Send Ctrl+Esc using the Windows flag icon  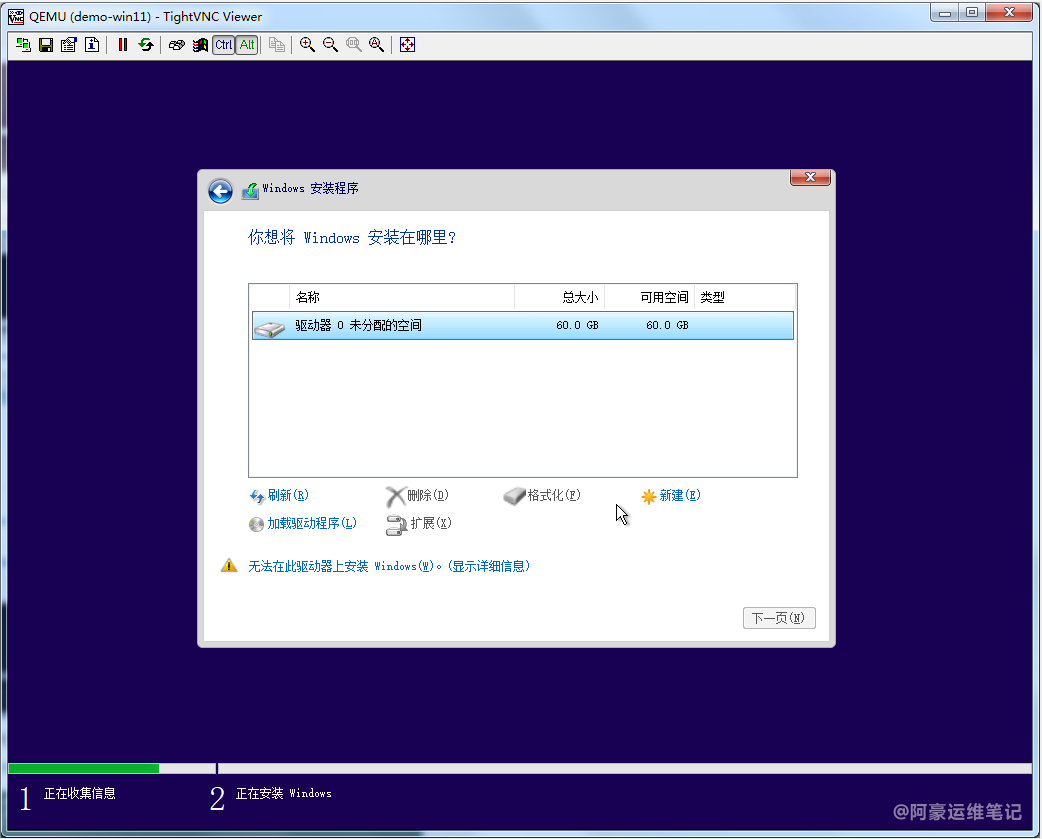pos(200,45)
